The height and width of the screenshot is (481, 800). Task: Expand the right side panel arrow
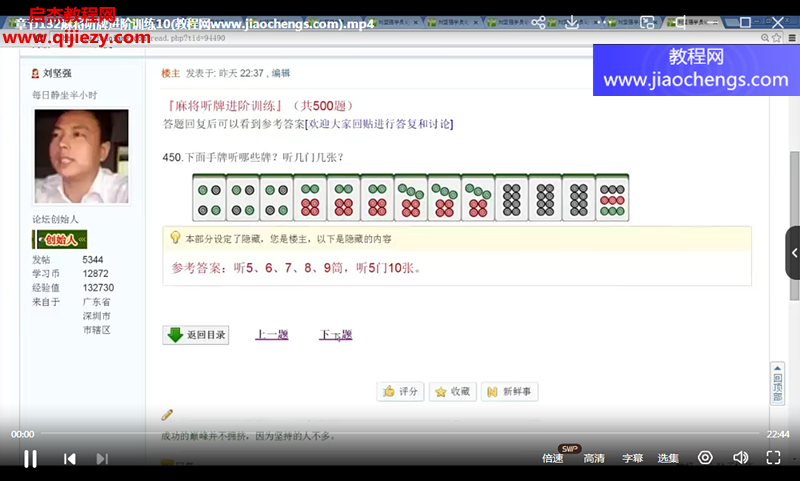pyautogui.click(x=793, y=252)
